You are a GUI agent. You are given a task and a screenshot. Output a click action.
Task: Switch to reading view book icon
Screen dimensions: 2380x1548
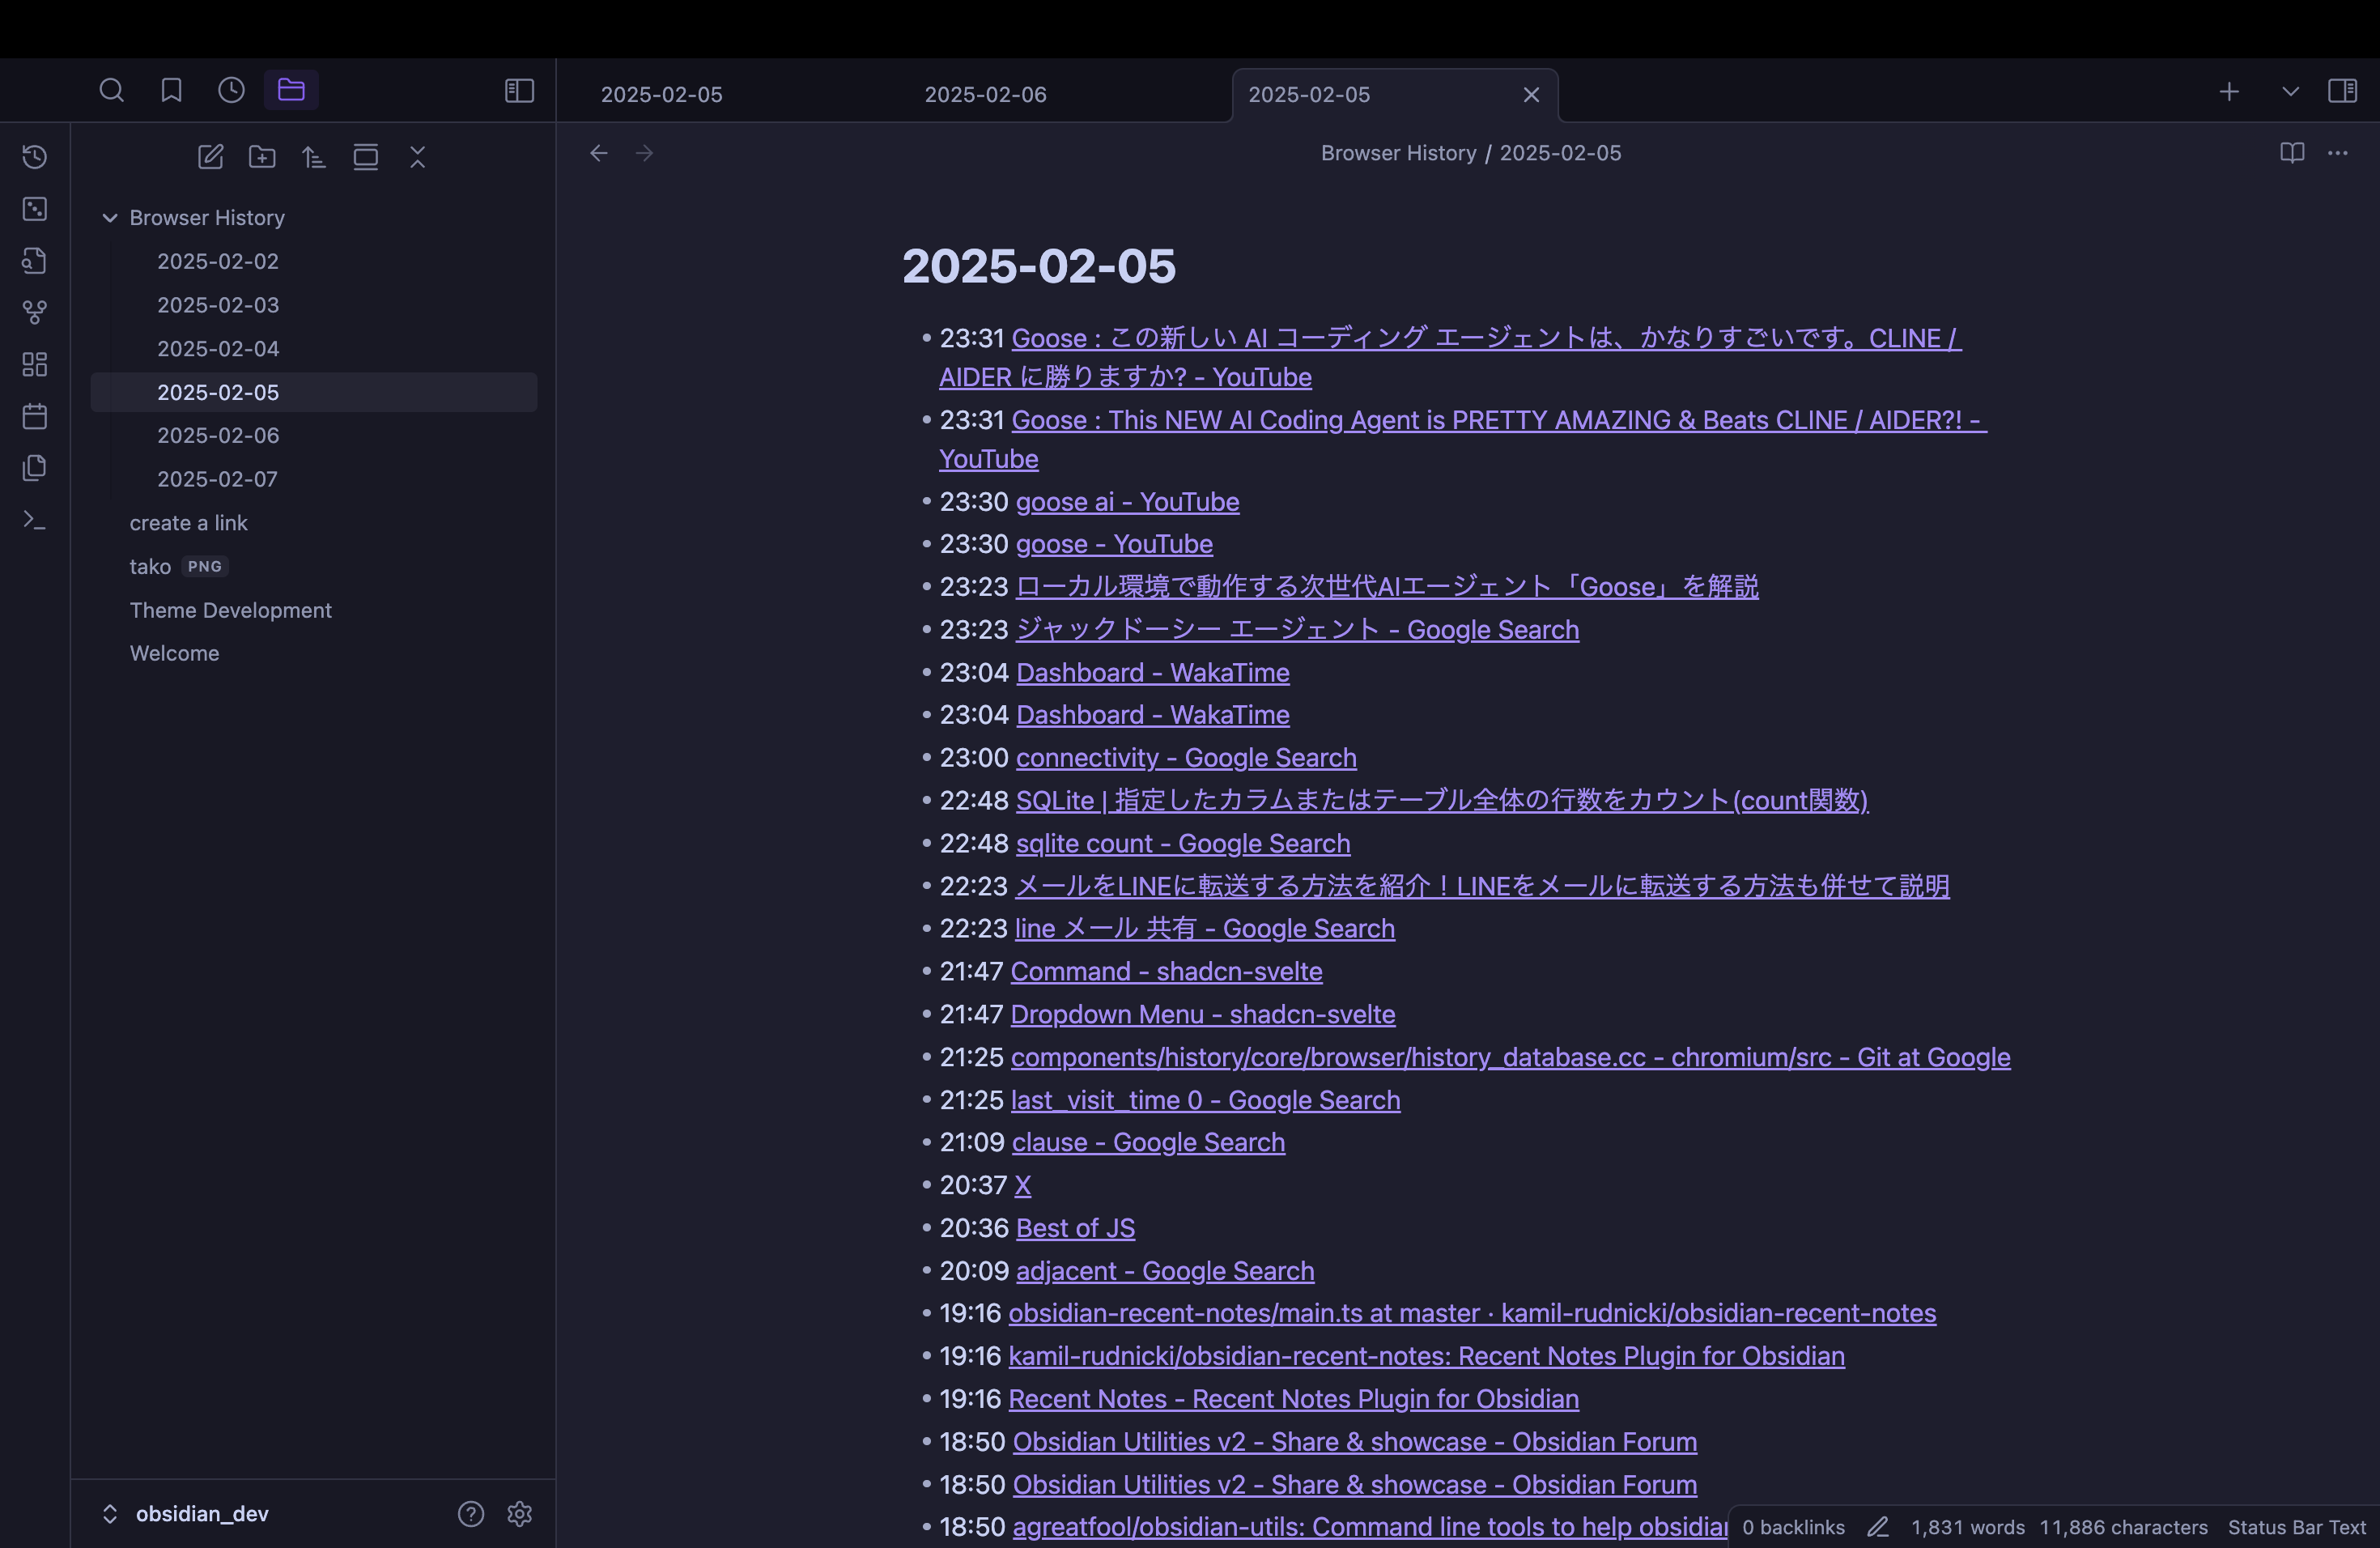tap(2292, 153)
